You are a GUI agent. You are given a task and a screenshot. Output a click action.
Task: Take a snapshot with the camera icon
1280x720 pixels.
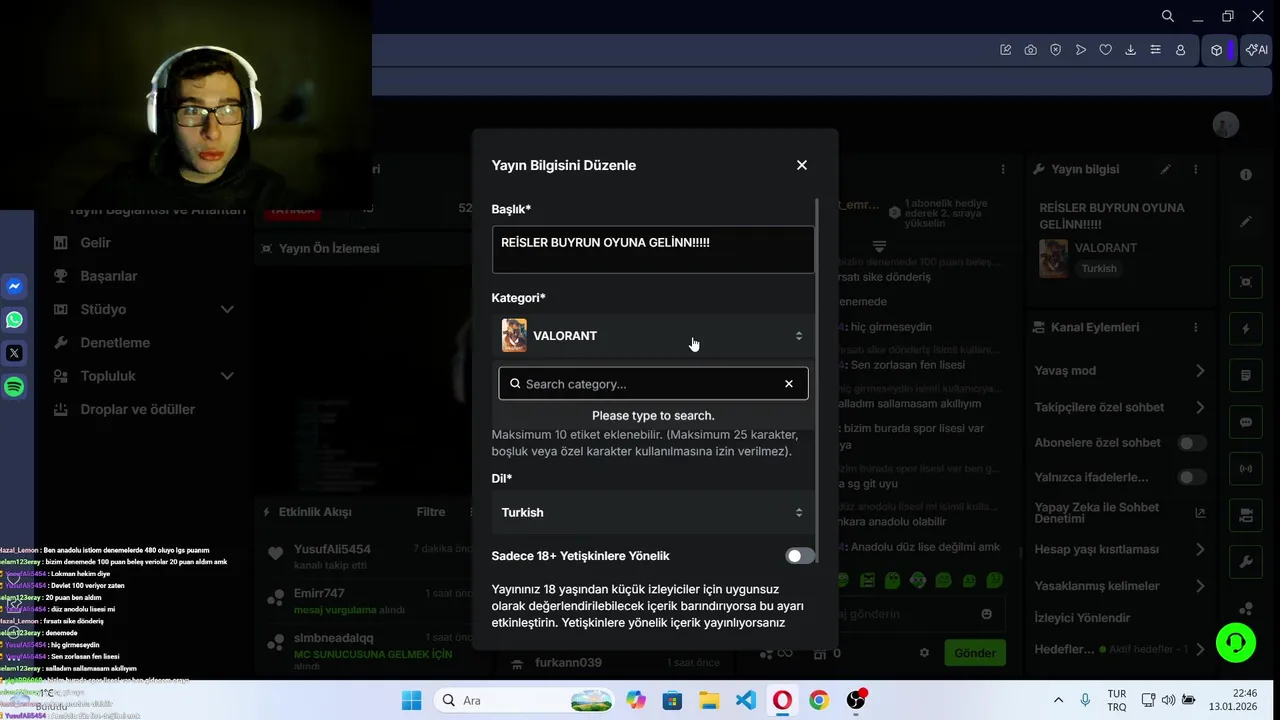[1030, 50]
